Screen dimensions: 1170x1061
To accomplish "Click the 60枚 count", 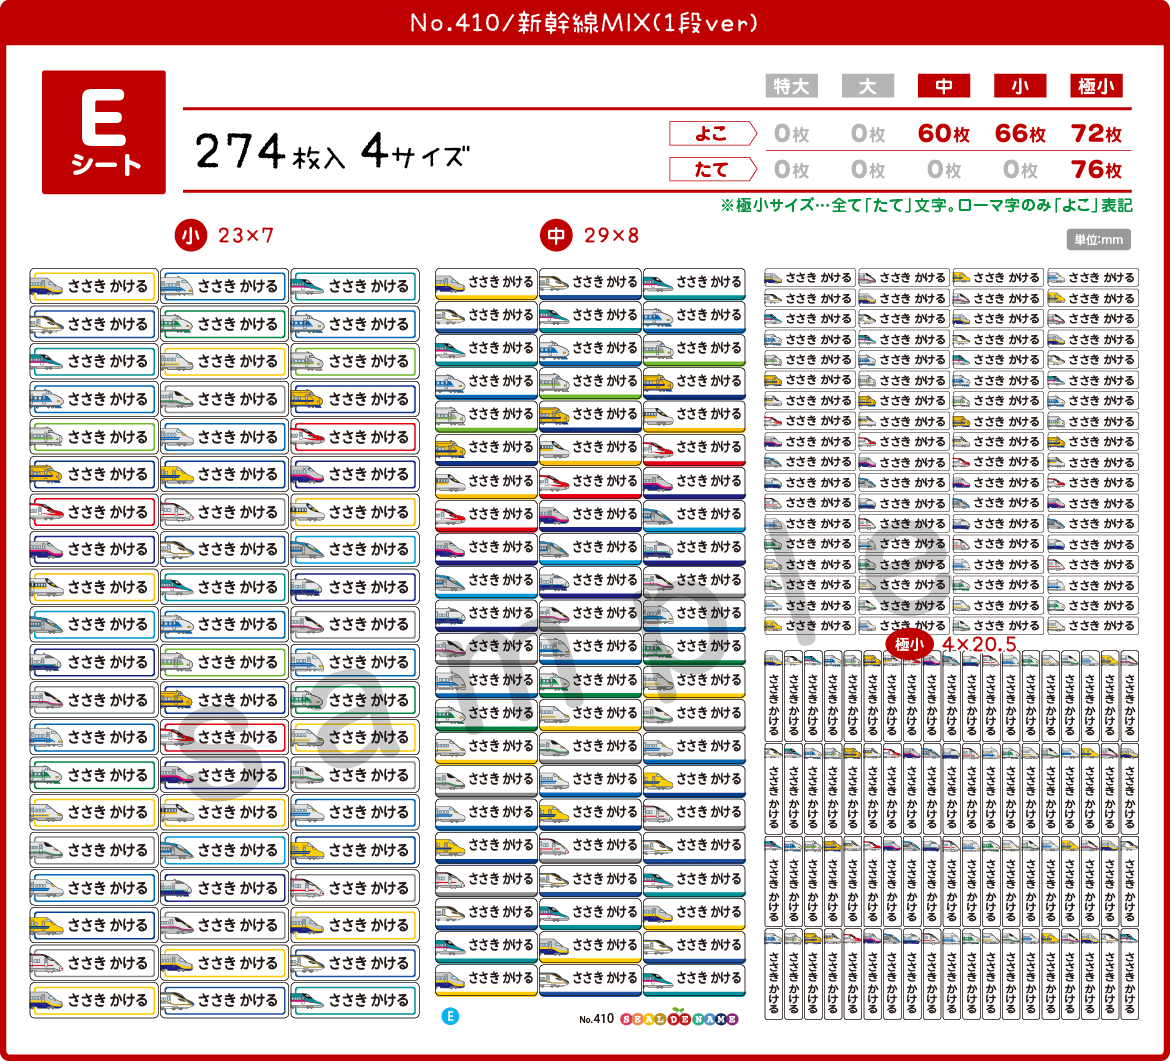I will click(x=943, y=134).
